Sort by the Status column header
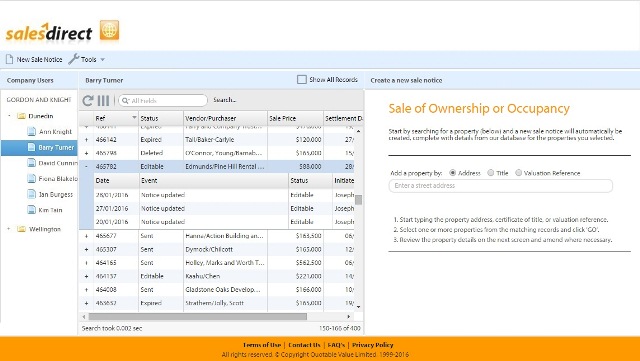The height and width of the screenshot is (361, 640). click(x=161, y=118)
